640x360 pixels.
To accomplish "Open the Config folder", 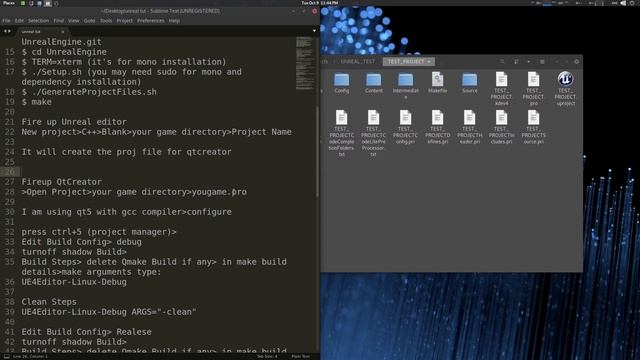I will coord(342,83).
